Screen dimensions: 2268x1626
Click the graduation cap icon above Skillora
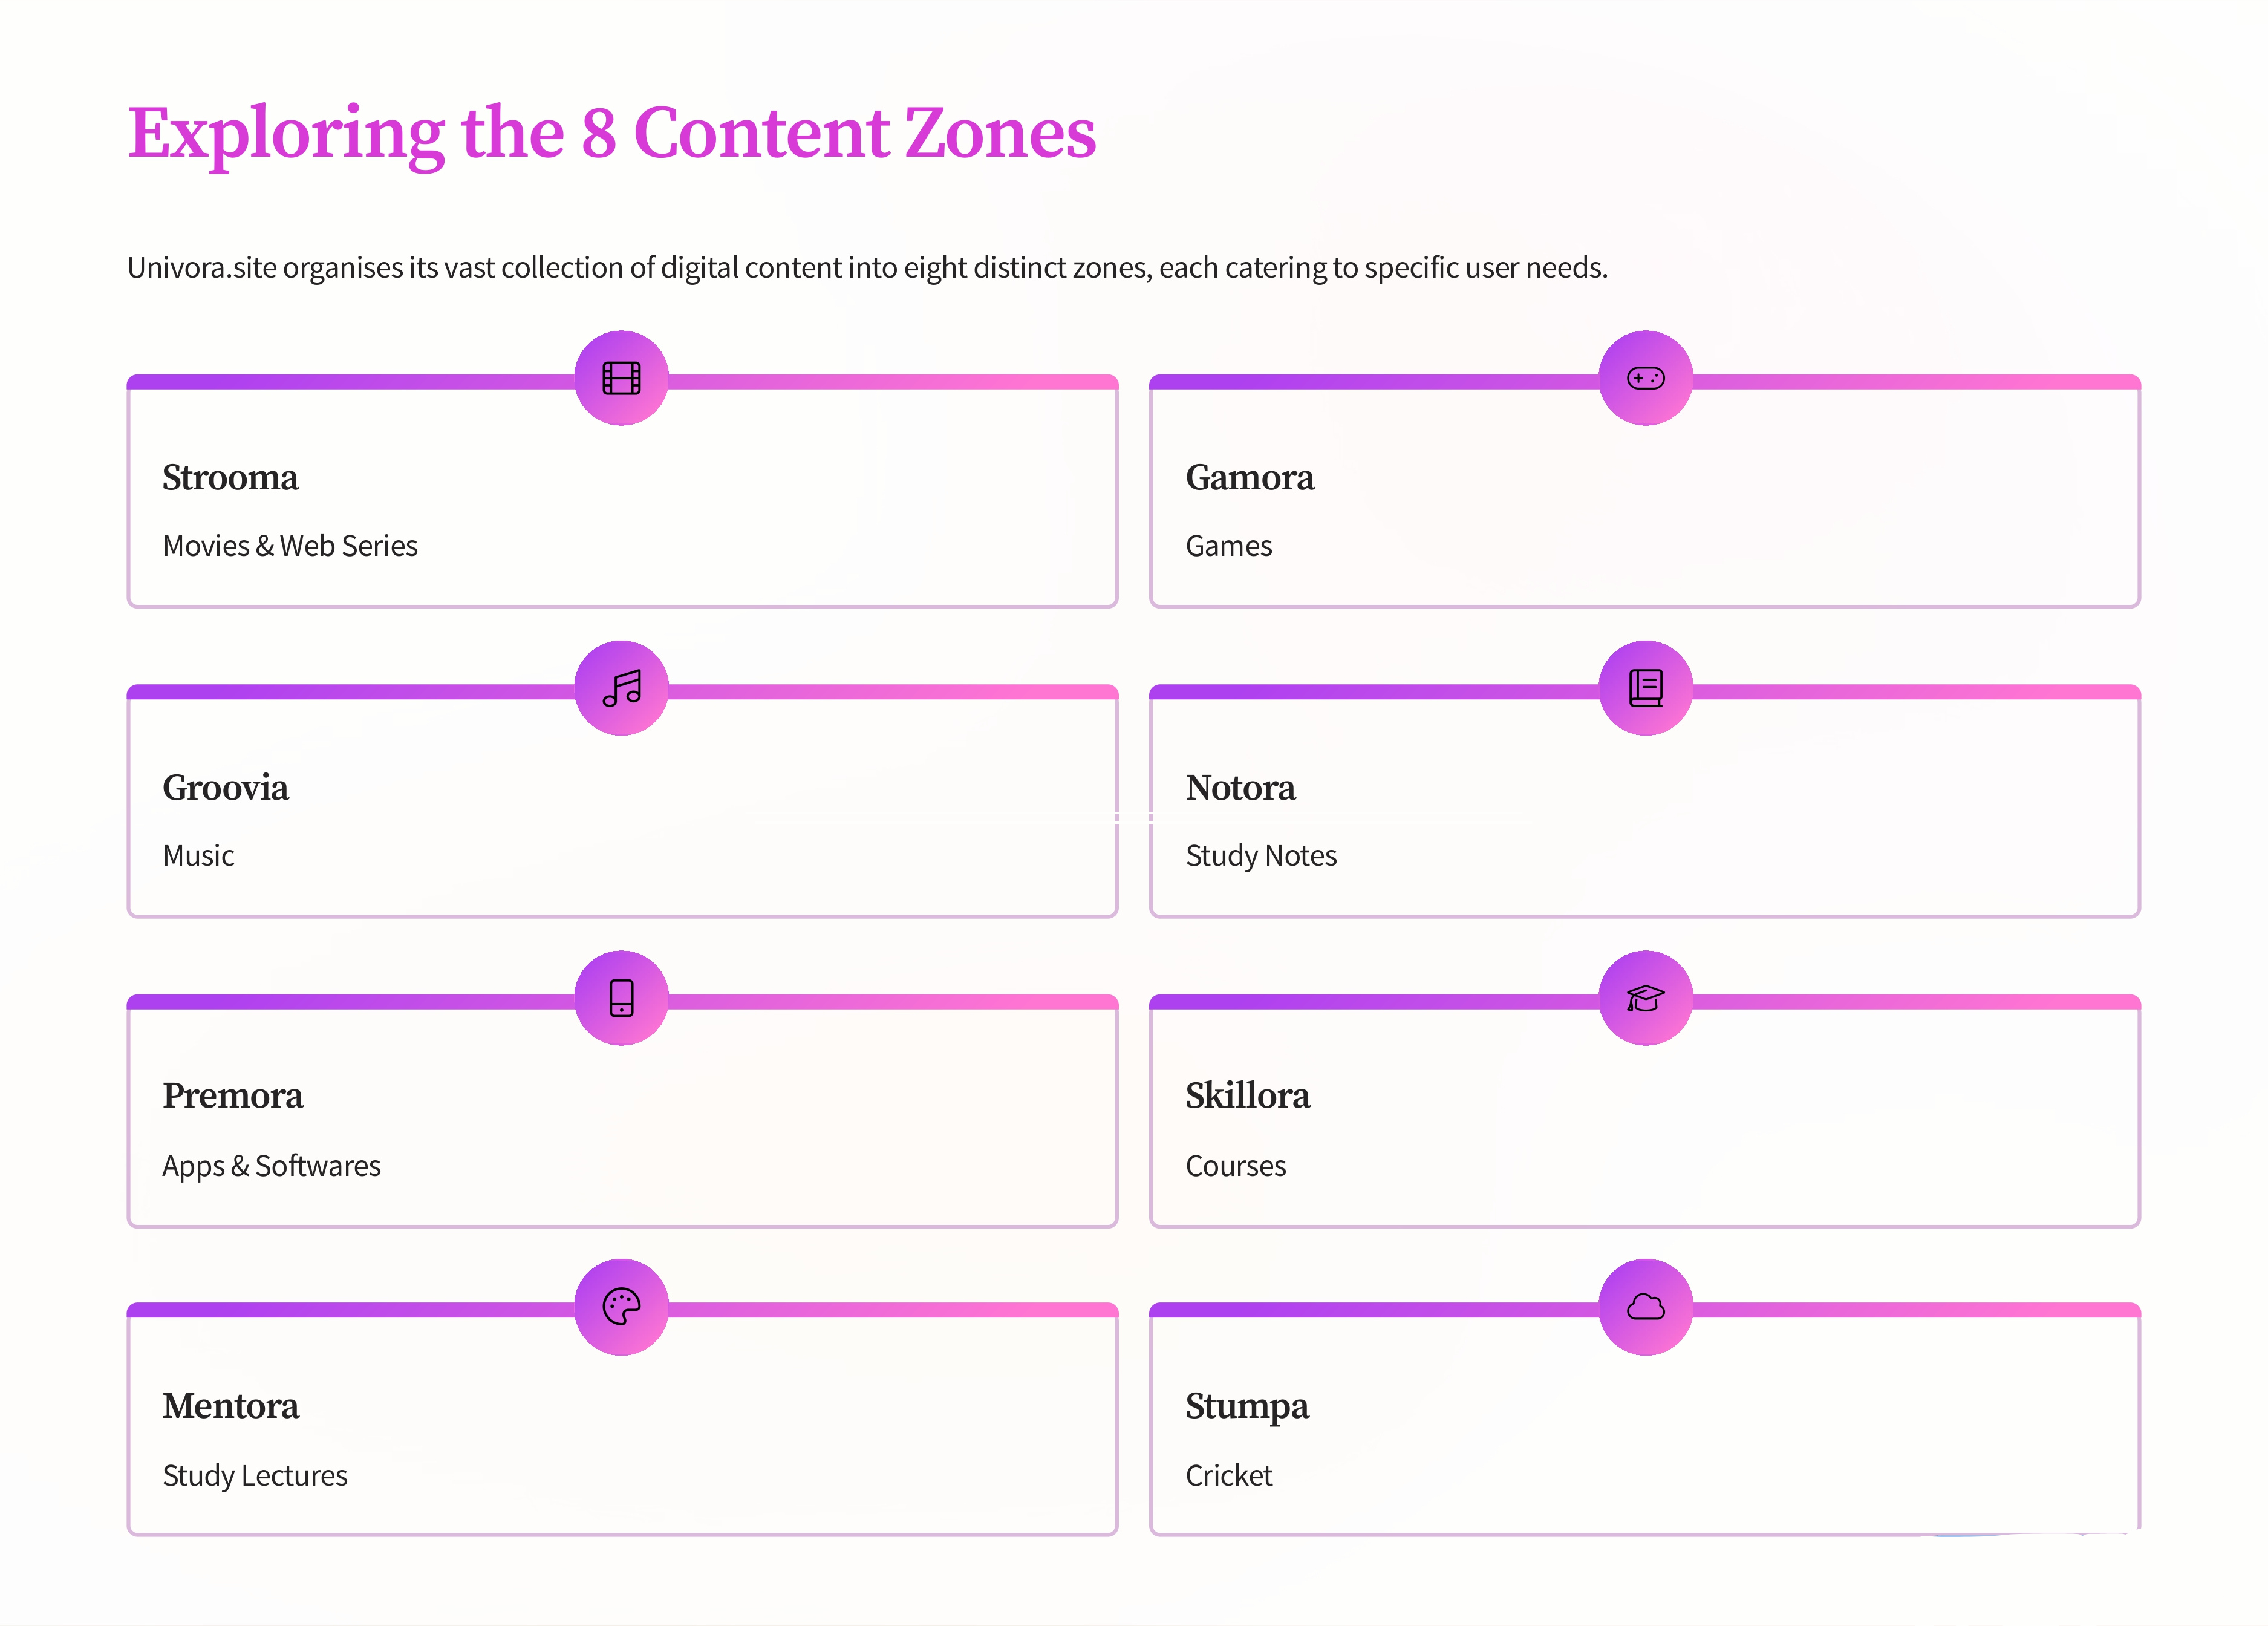tap(1645, 998)
